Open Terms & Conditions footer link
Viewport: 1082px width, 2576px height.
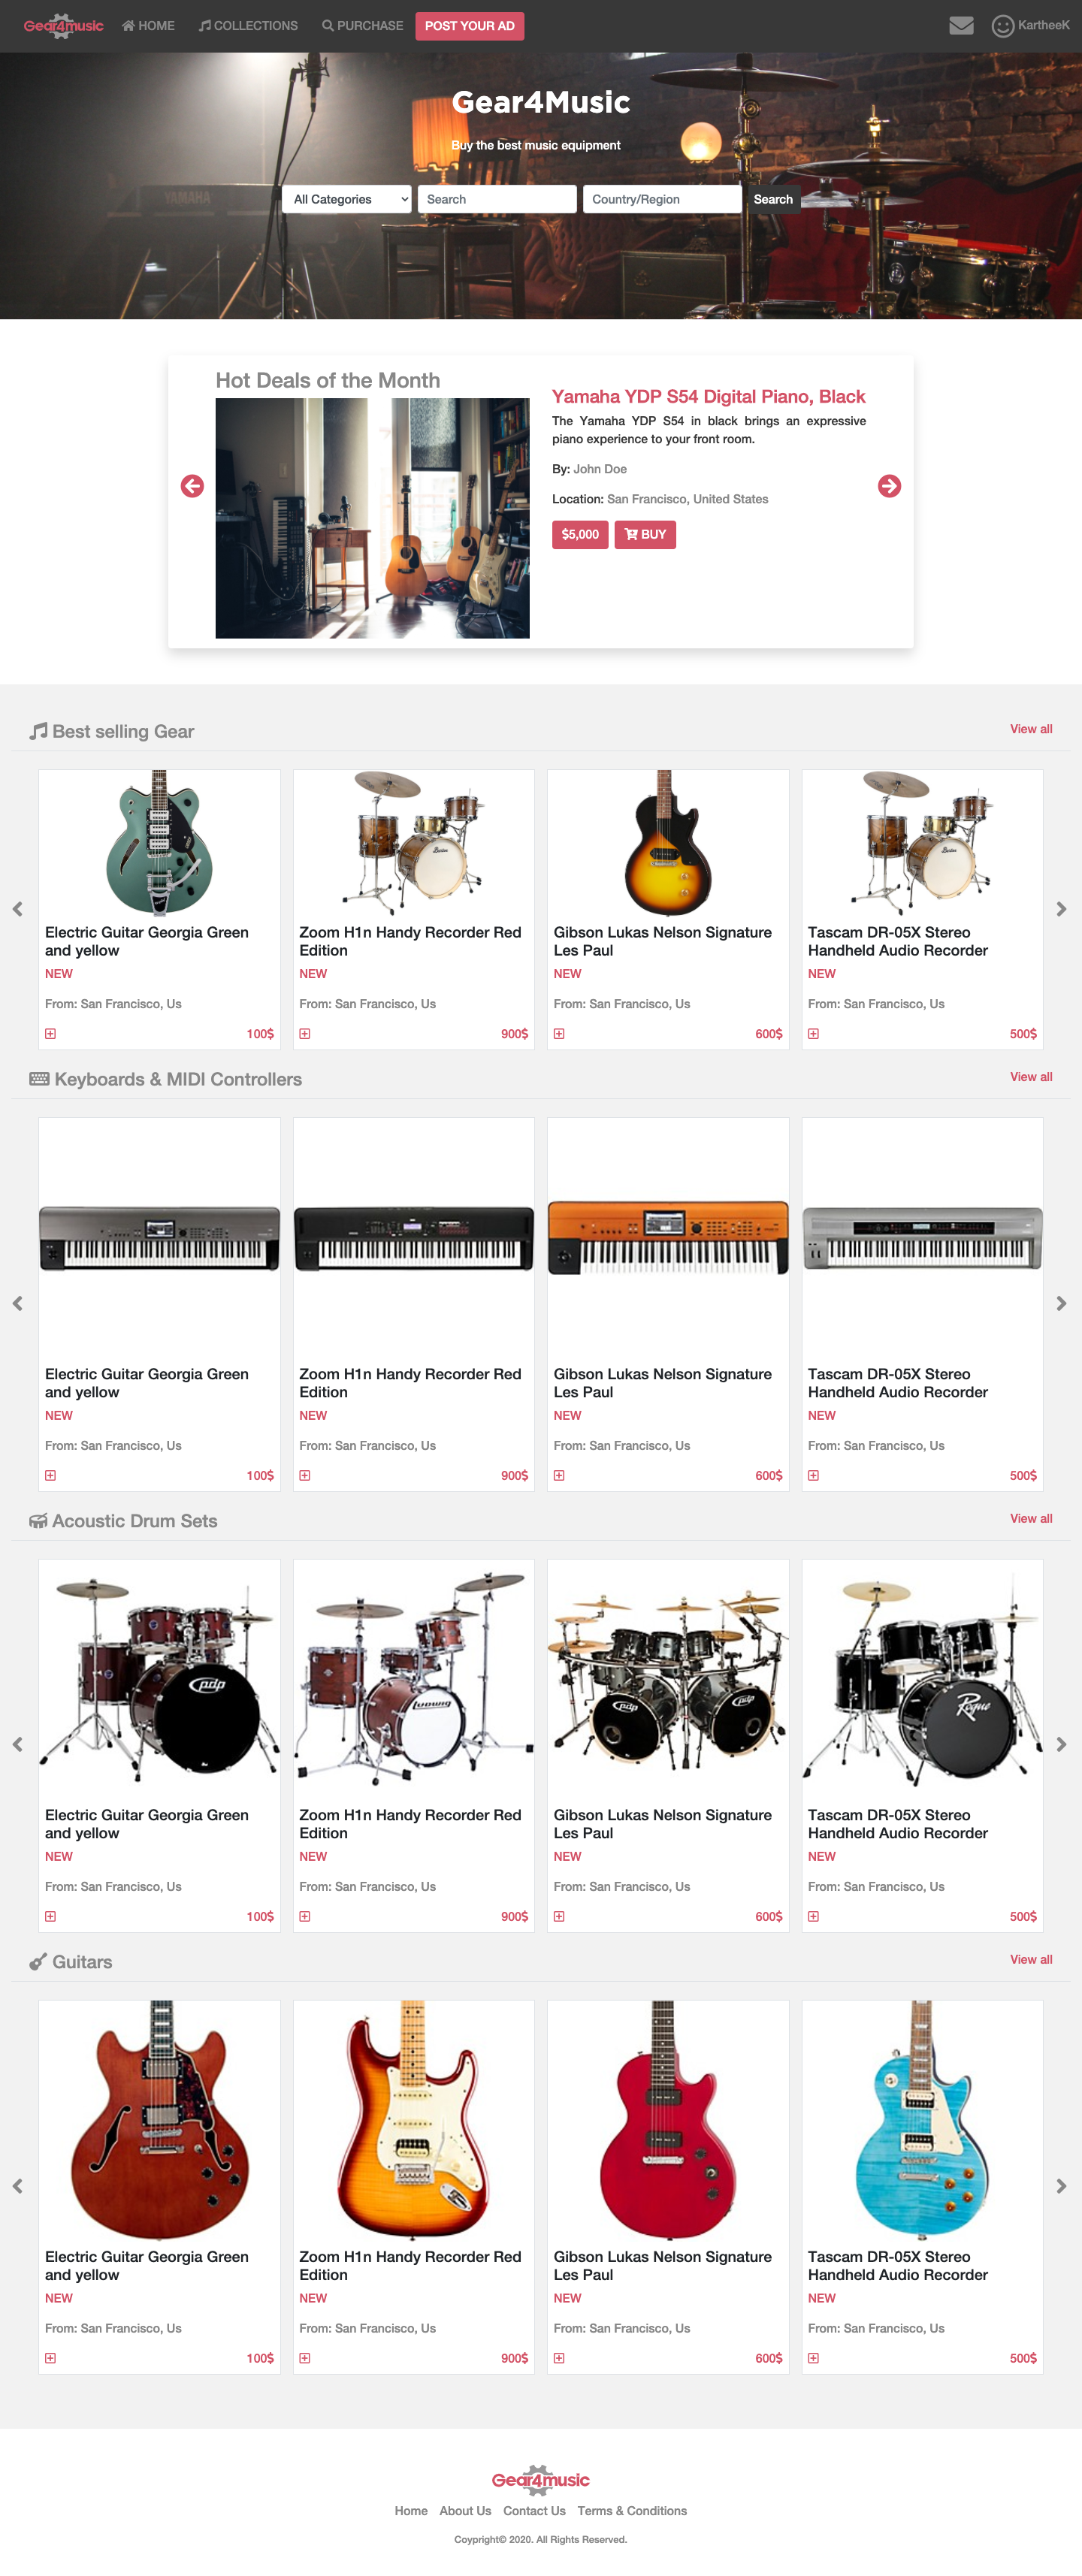pyautogui.click(x=631, y=2510)
